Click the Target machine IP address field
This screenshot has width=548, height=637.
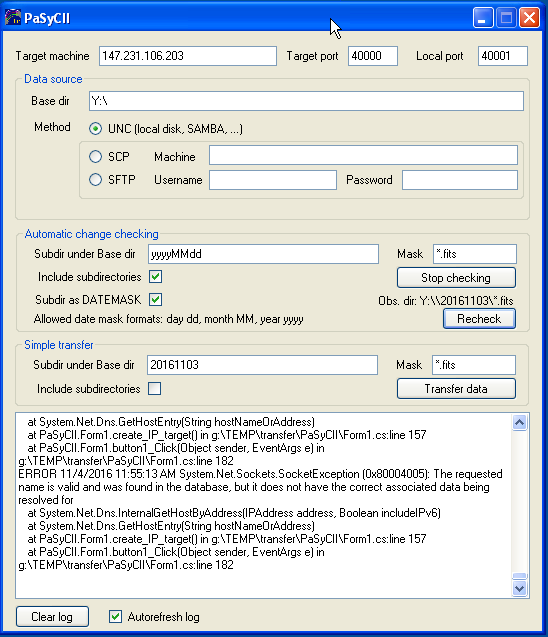[x=188, y=56]
